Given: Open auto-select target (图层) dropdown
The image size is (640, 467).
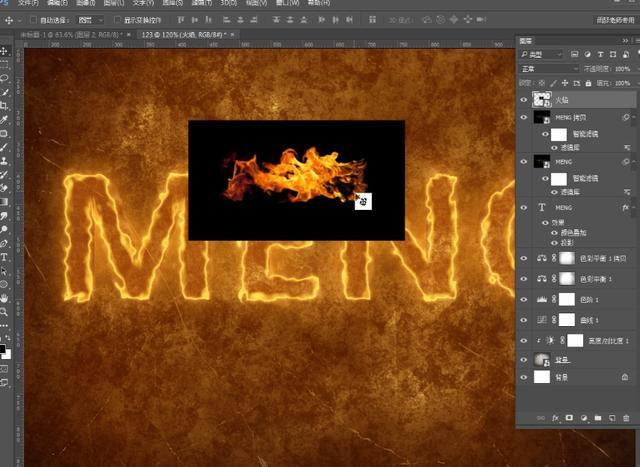Looking at the screenshot, I should (x=90, y=20).
